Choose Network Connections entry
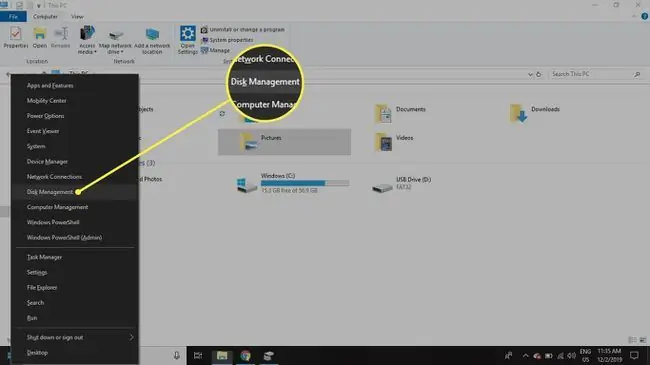Screen dimensions: 650x365 pyautogui.click(x=54, y=177)
